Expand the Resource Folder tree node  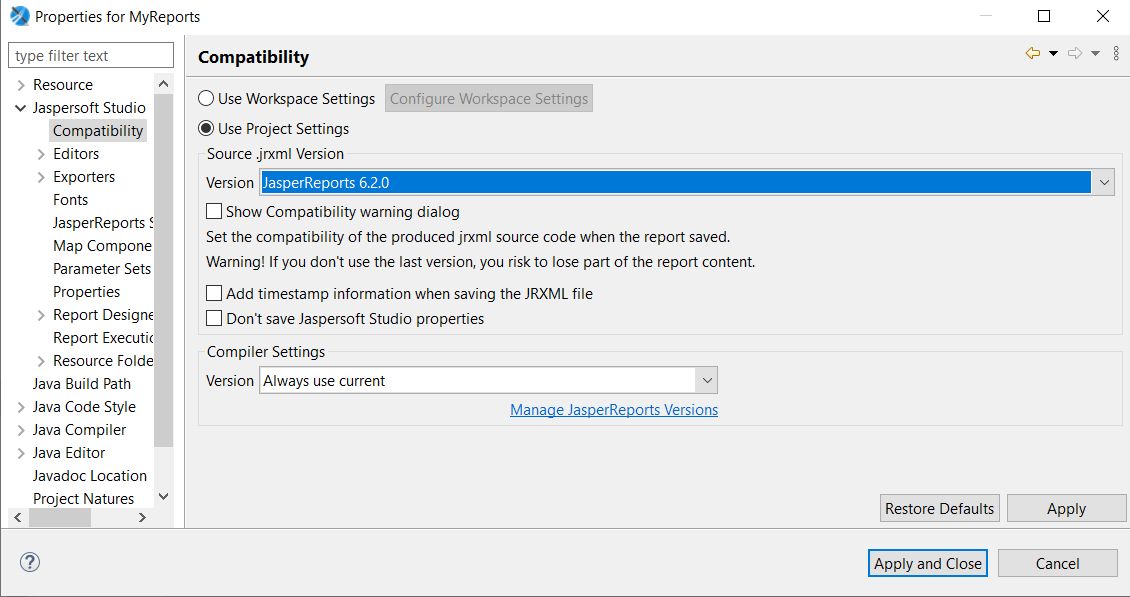[41, 361]
